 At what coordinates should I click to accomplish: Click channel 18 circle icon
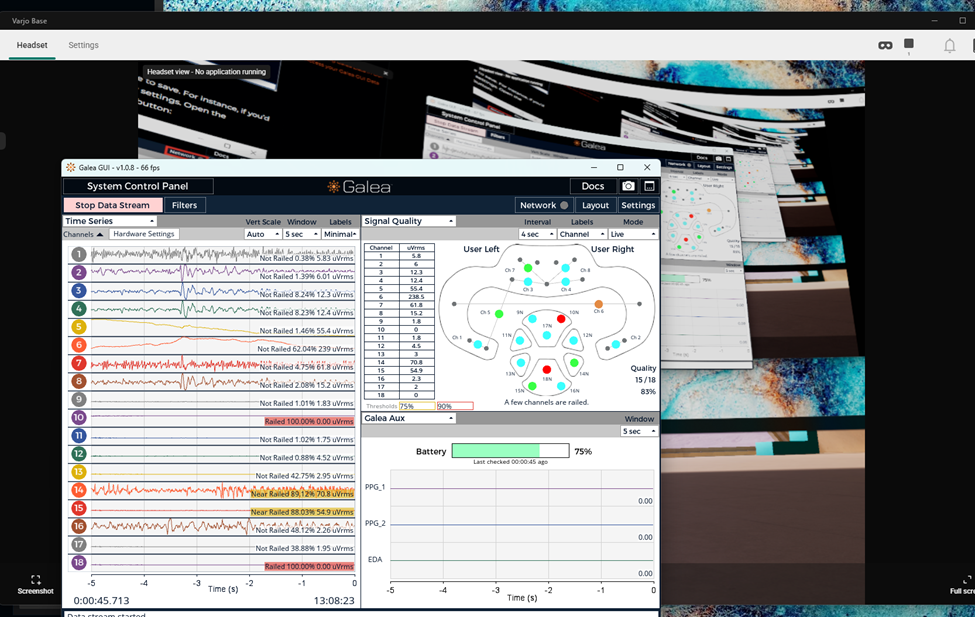point(78,562)
